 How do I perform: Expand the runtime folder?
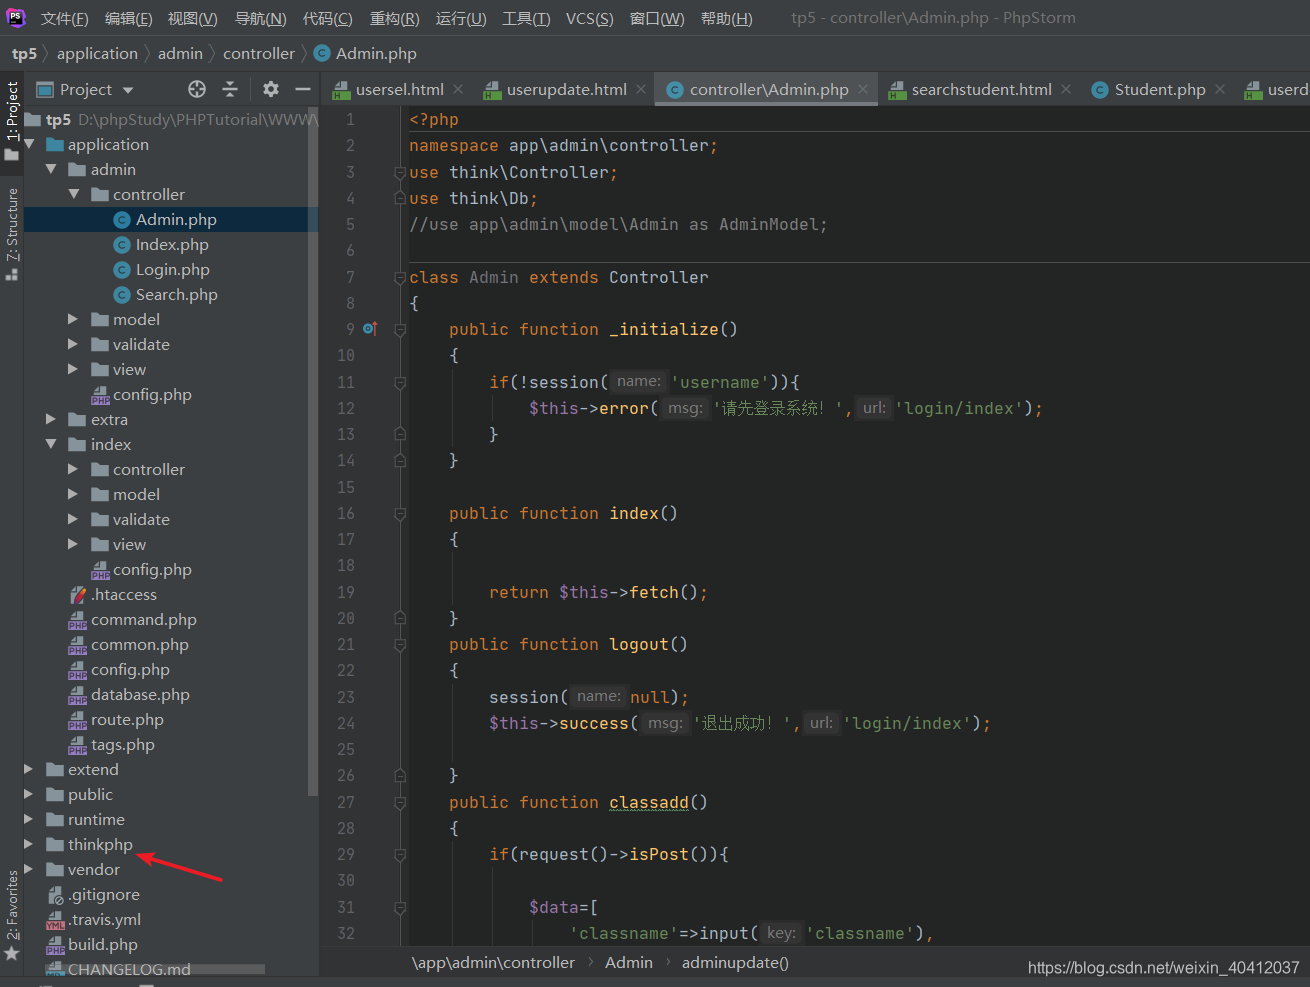click(x=29, y=819)
